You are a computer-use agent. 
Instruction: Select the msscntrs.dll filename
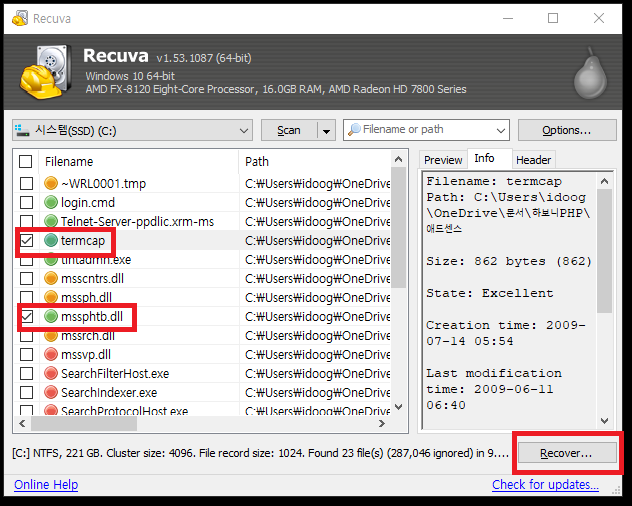(x=92, y=278)
